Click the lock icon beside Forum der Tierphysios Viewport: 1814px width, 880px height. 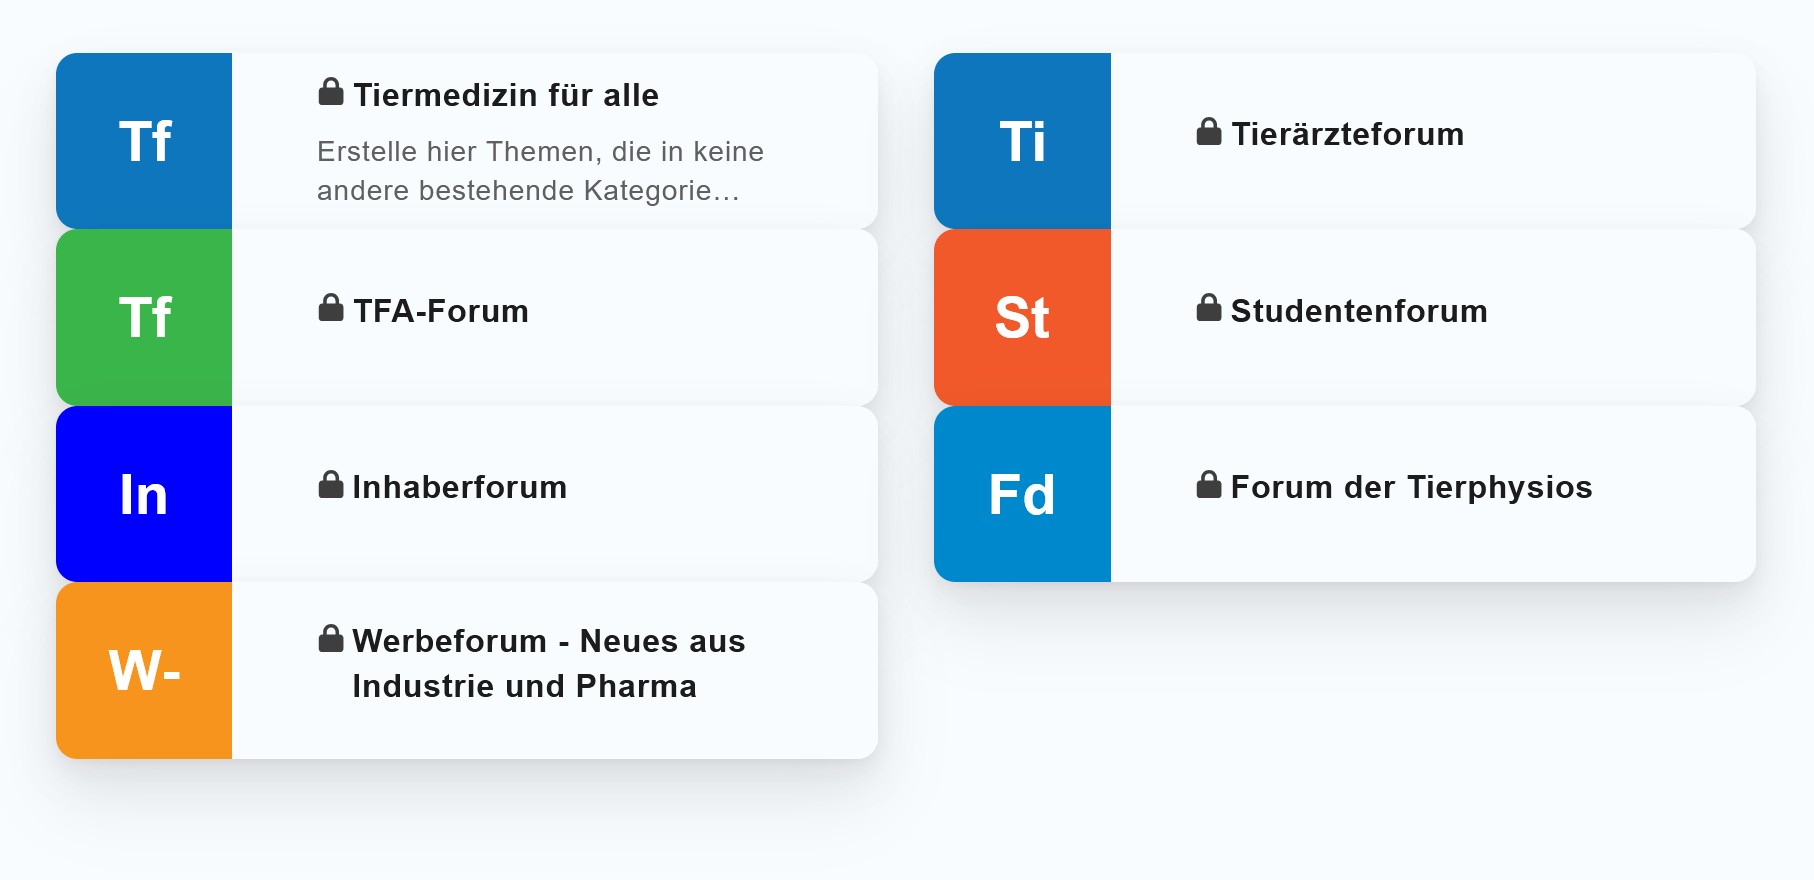(1209, 485)
